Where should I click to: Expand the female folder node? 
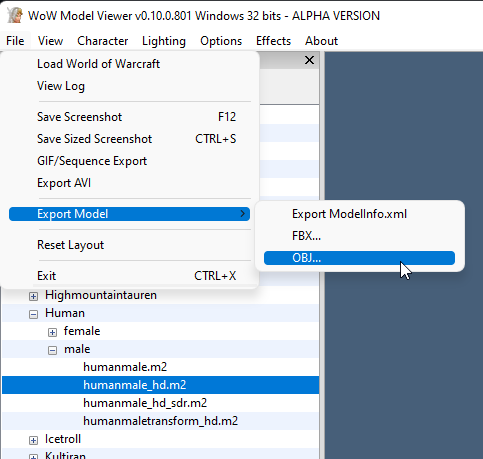[x=52, y=332]
